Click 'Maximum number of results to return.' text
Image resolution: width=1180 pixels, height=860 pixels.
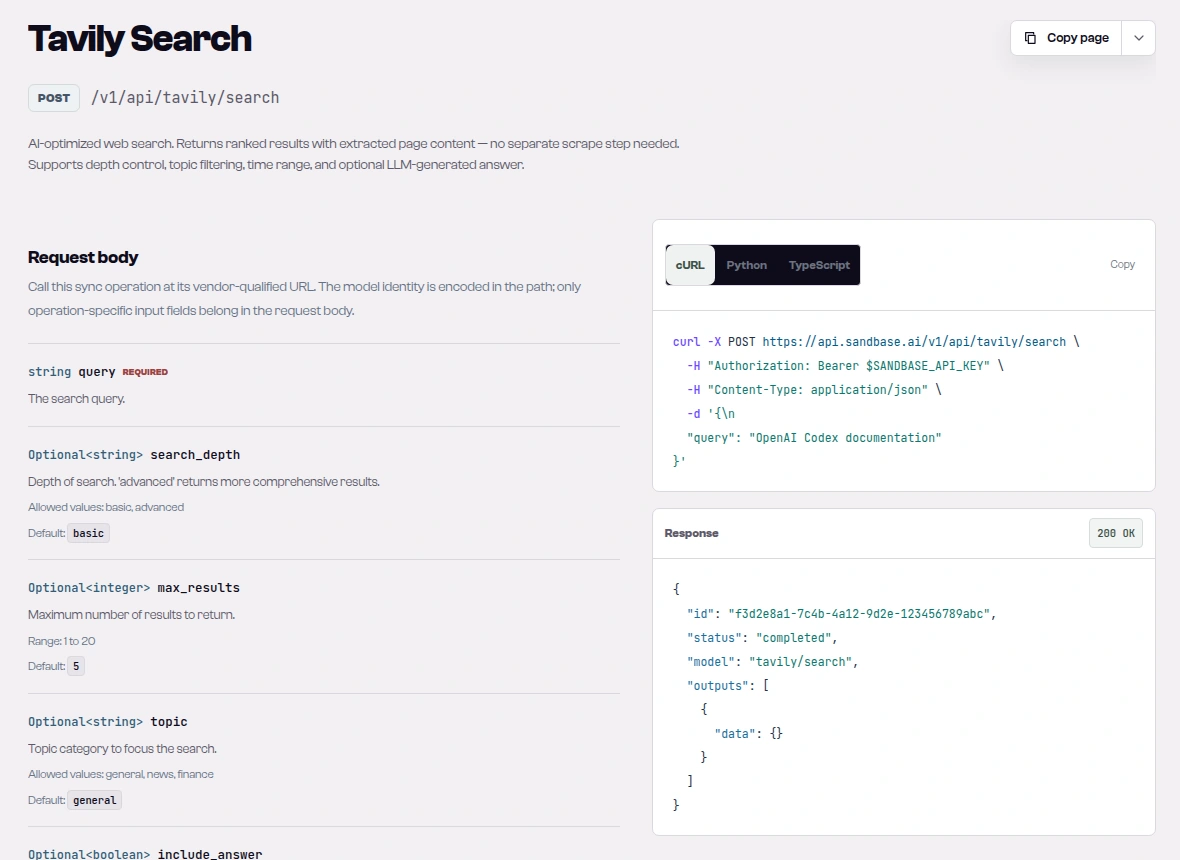132,615
